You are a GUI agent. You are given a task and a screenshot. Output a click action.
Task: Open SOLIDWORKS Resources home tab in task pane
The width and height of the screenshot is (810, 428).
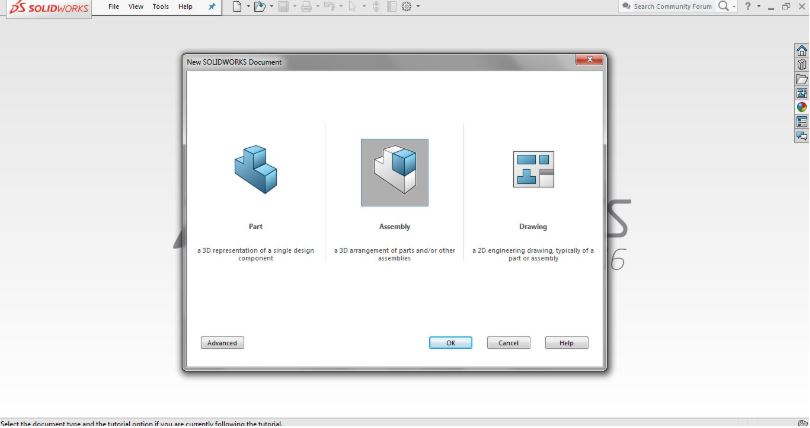pos(801,50)
